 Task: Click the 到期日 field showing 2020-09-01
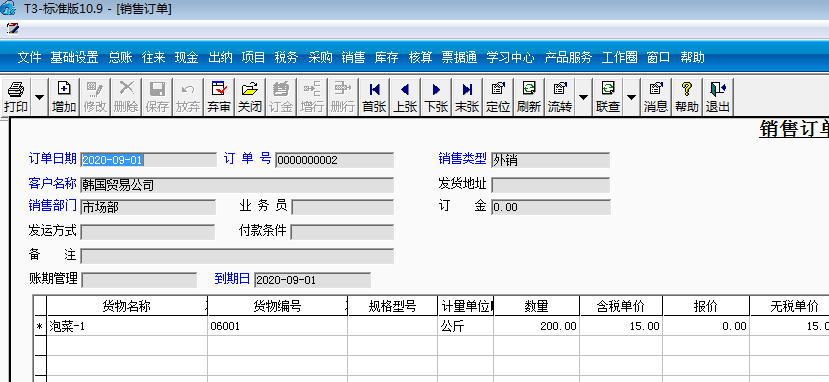[x=312, y=280]
